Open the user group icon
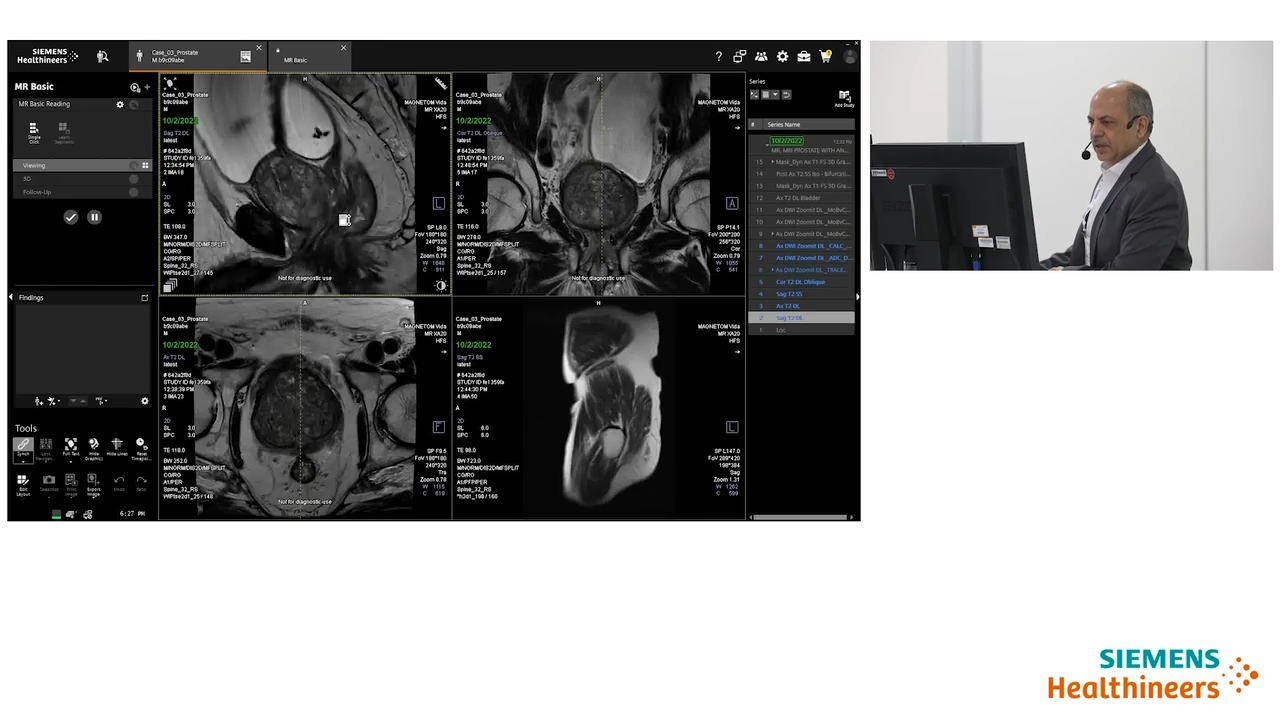The image size is (1280, 720). coord(761,57)
